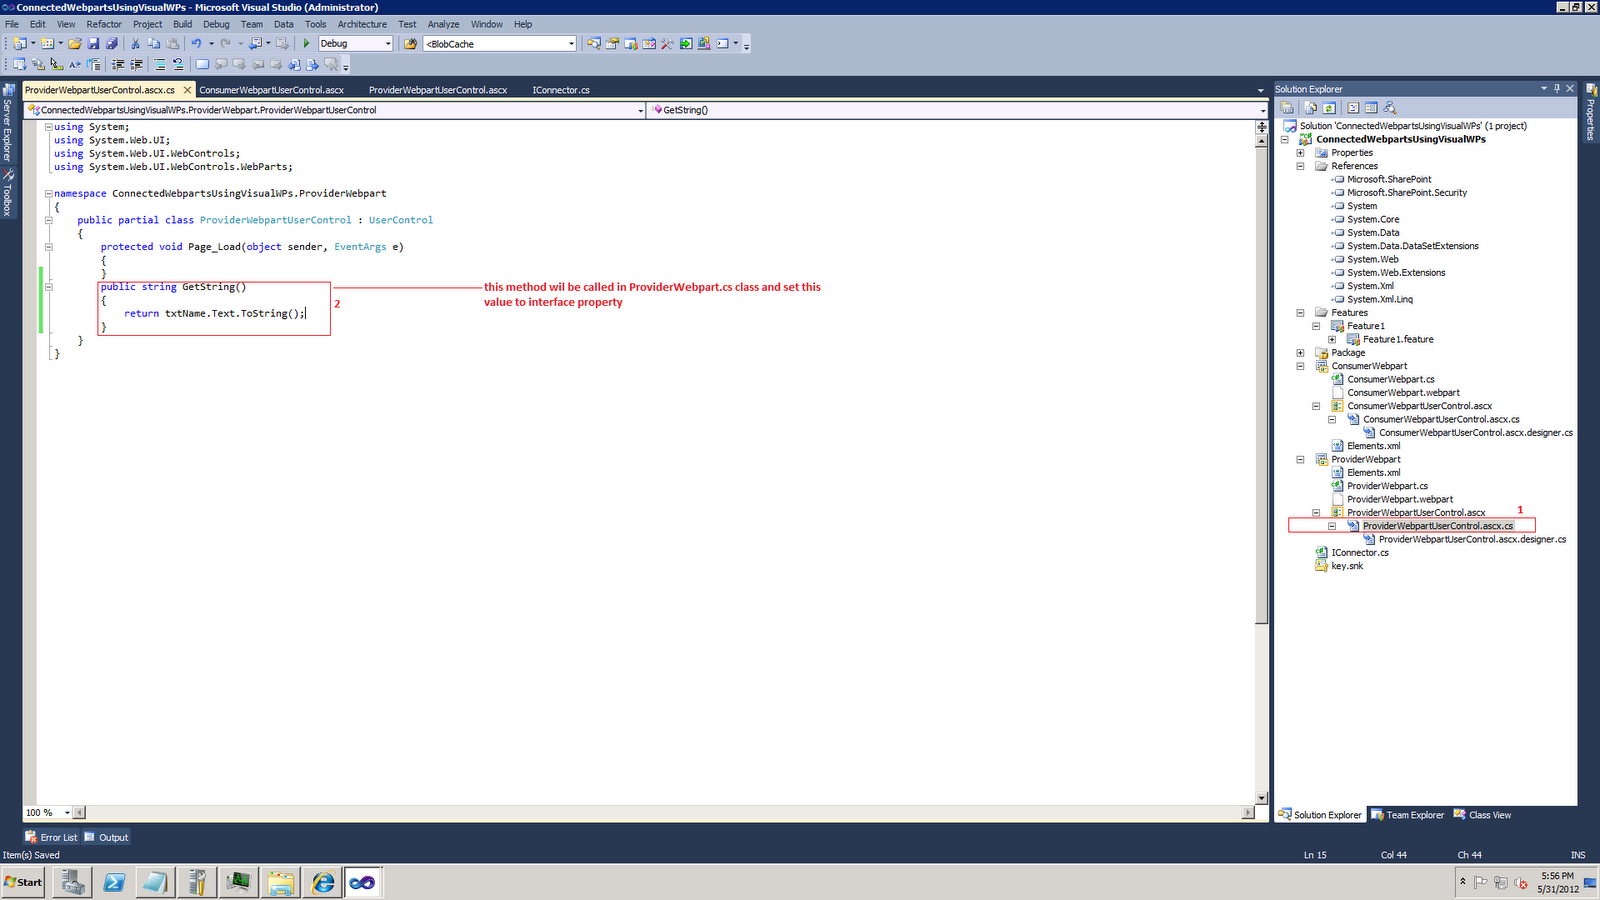Viewport: 1600px width, 900px height.
Task: Collapse the ProviderWebpart folder node
Action: [1300, 460]
